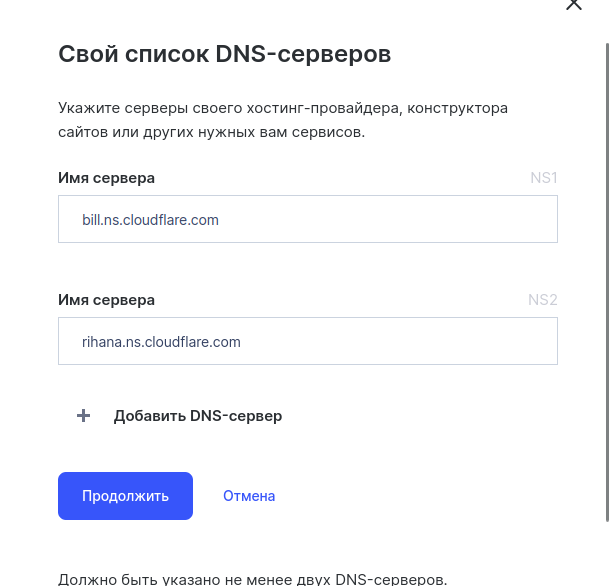Click the Отмена link
The height and width of the screenshot is (586, 610).
249,496
